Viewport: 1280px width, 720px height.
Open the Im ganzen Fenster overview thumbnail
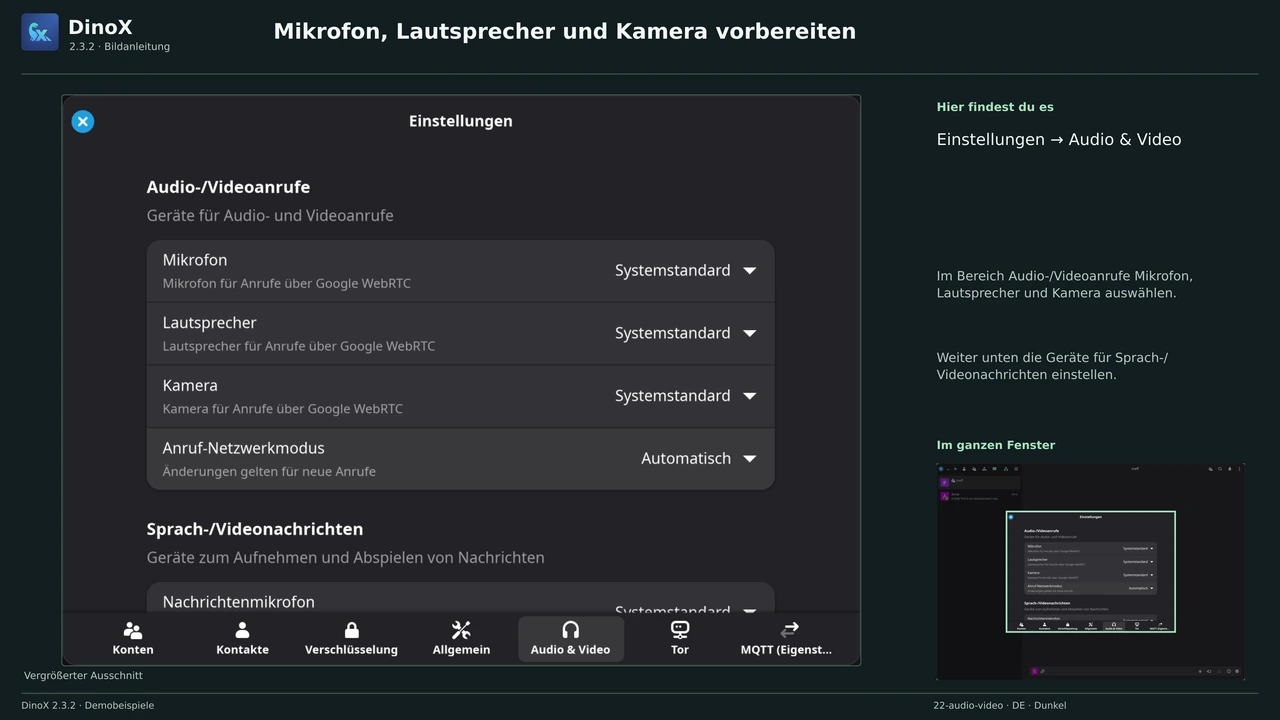point(1090,571)
